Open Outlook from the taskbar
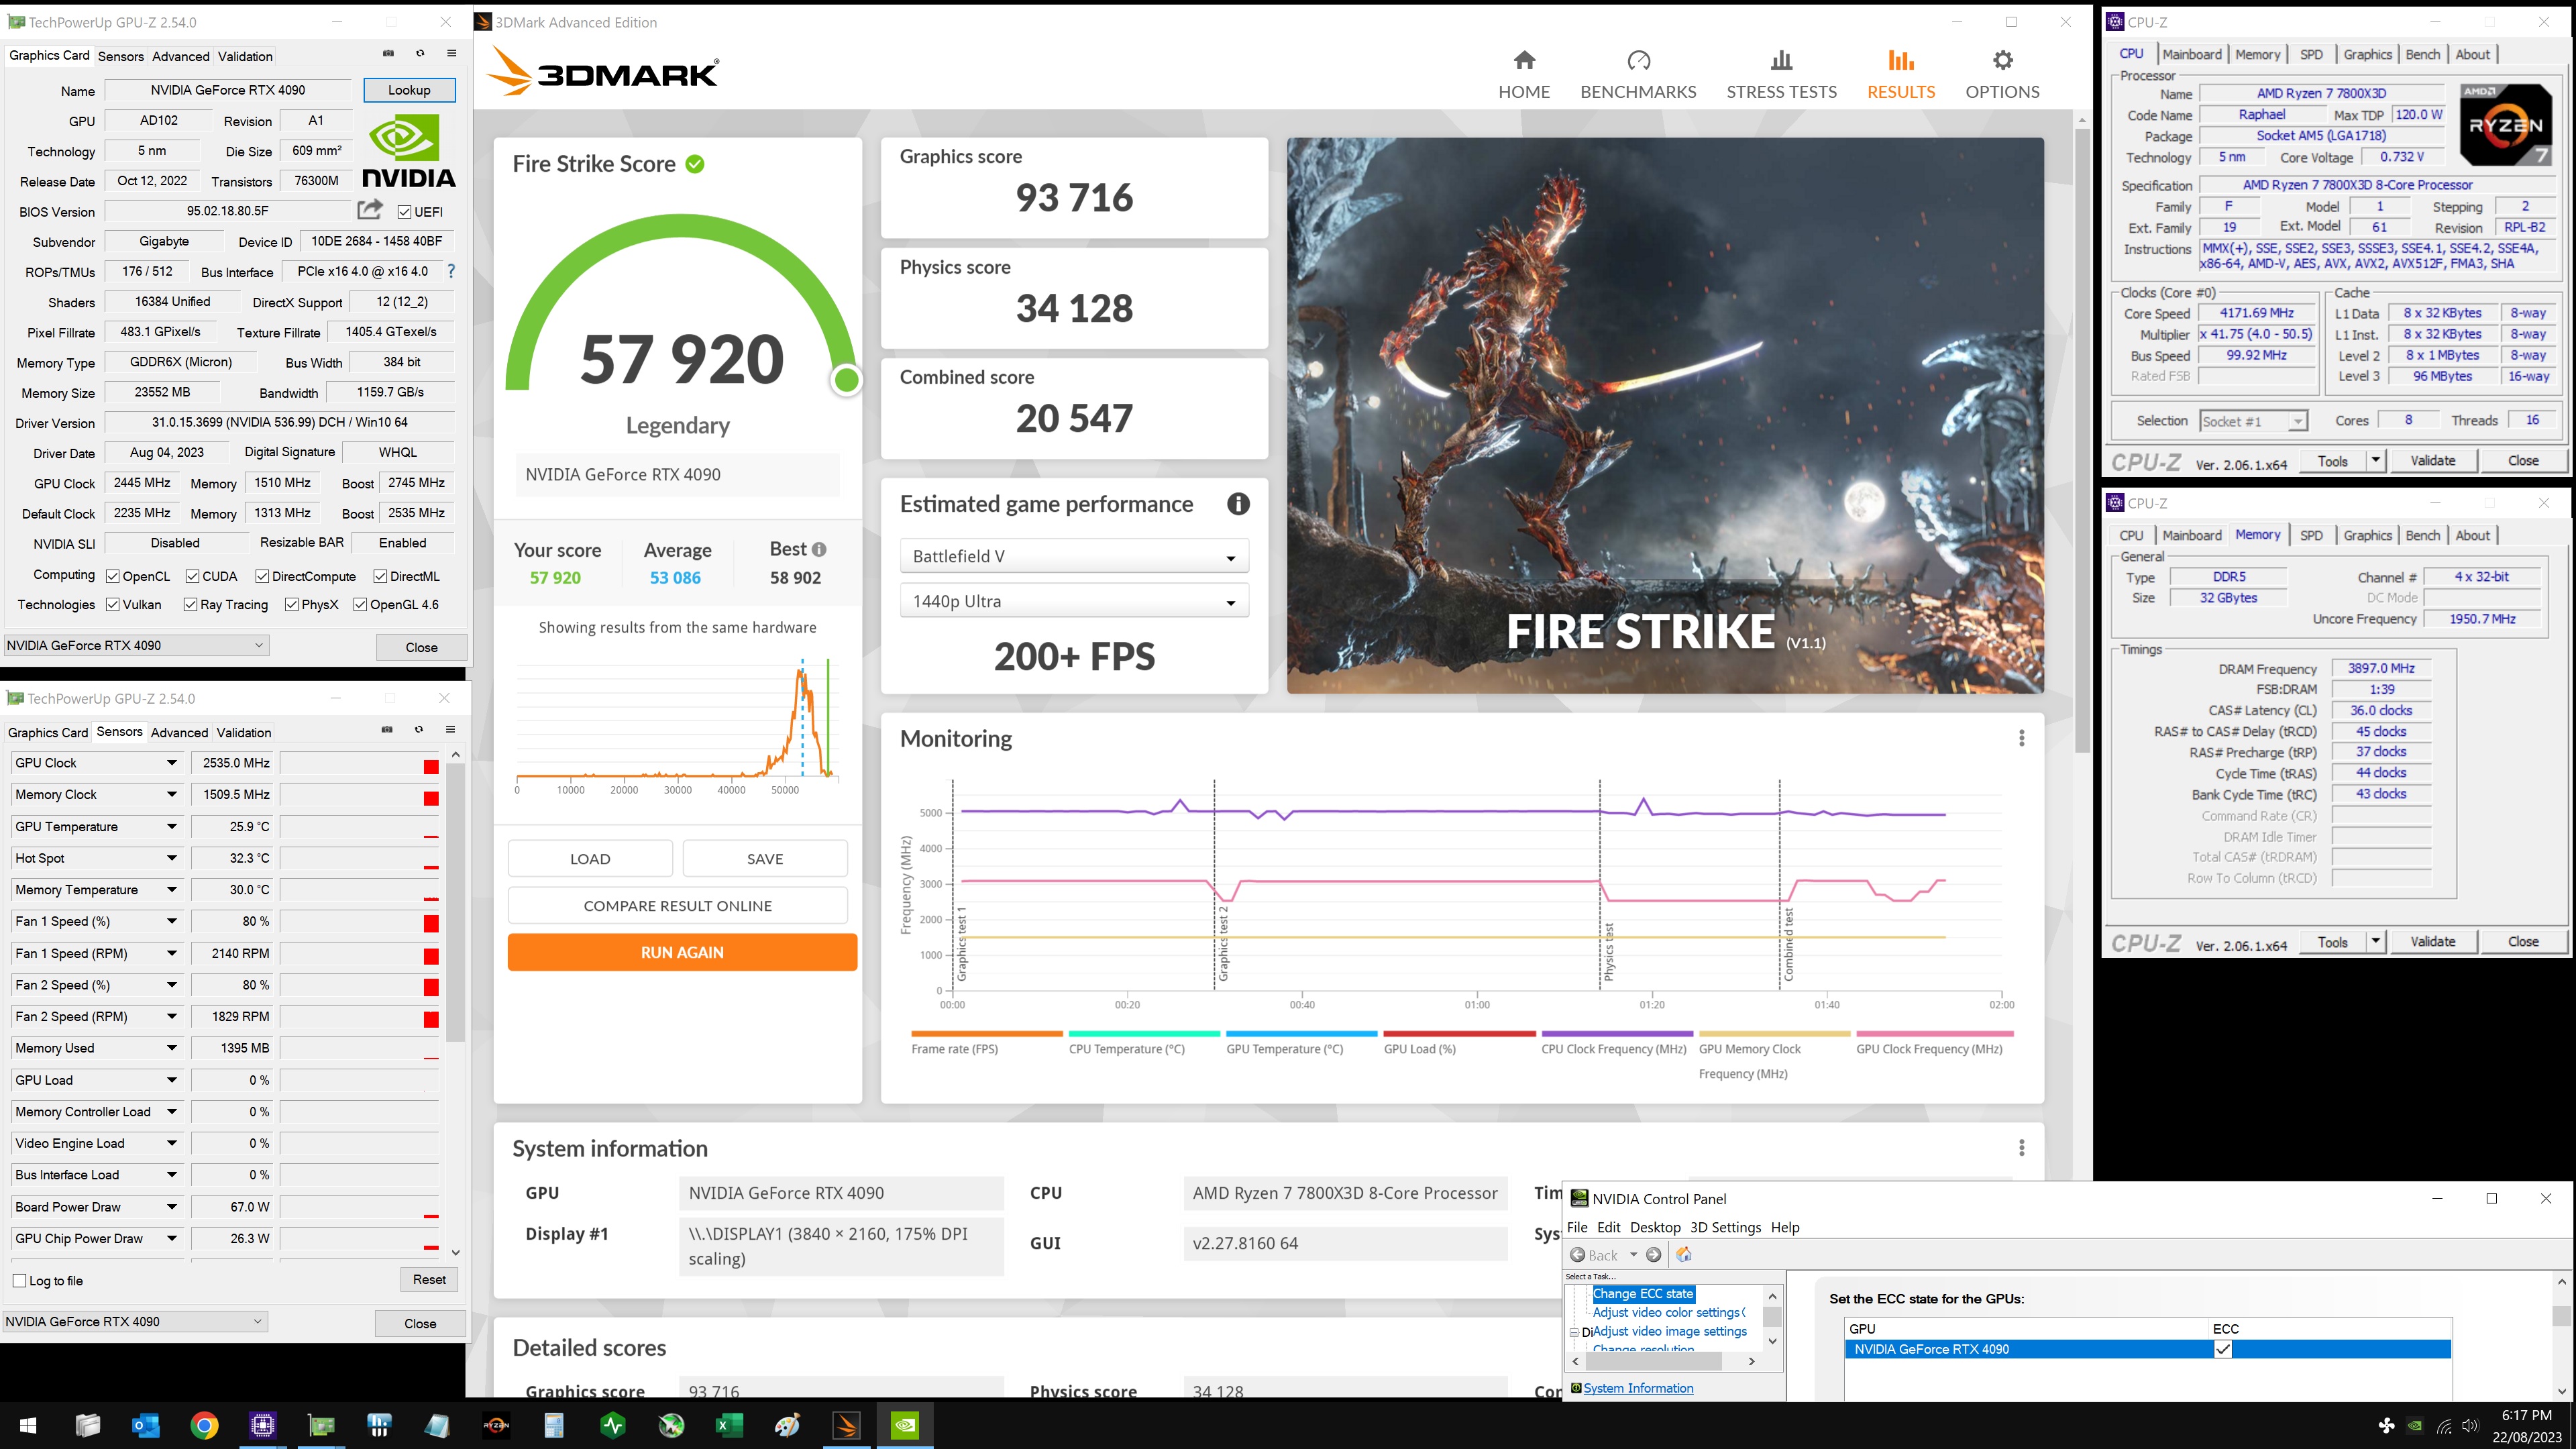Image resolution: width=2576 pixels, height=1449 pixels. pyautogui.click(x=146, y=1425)
